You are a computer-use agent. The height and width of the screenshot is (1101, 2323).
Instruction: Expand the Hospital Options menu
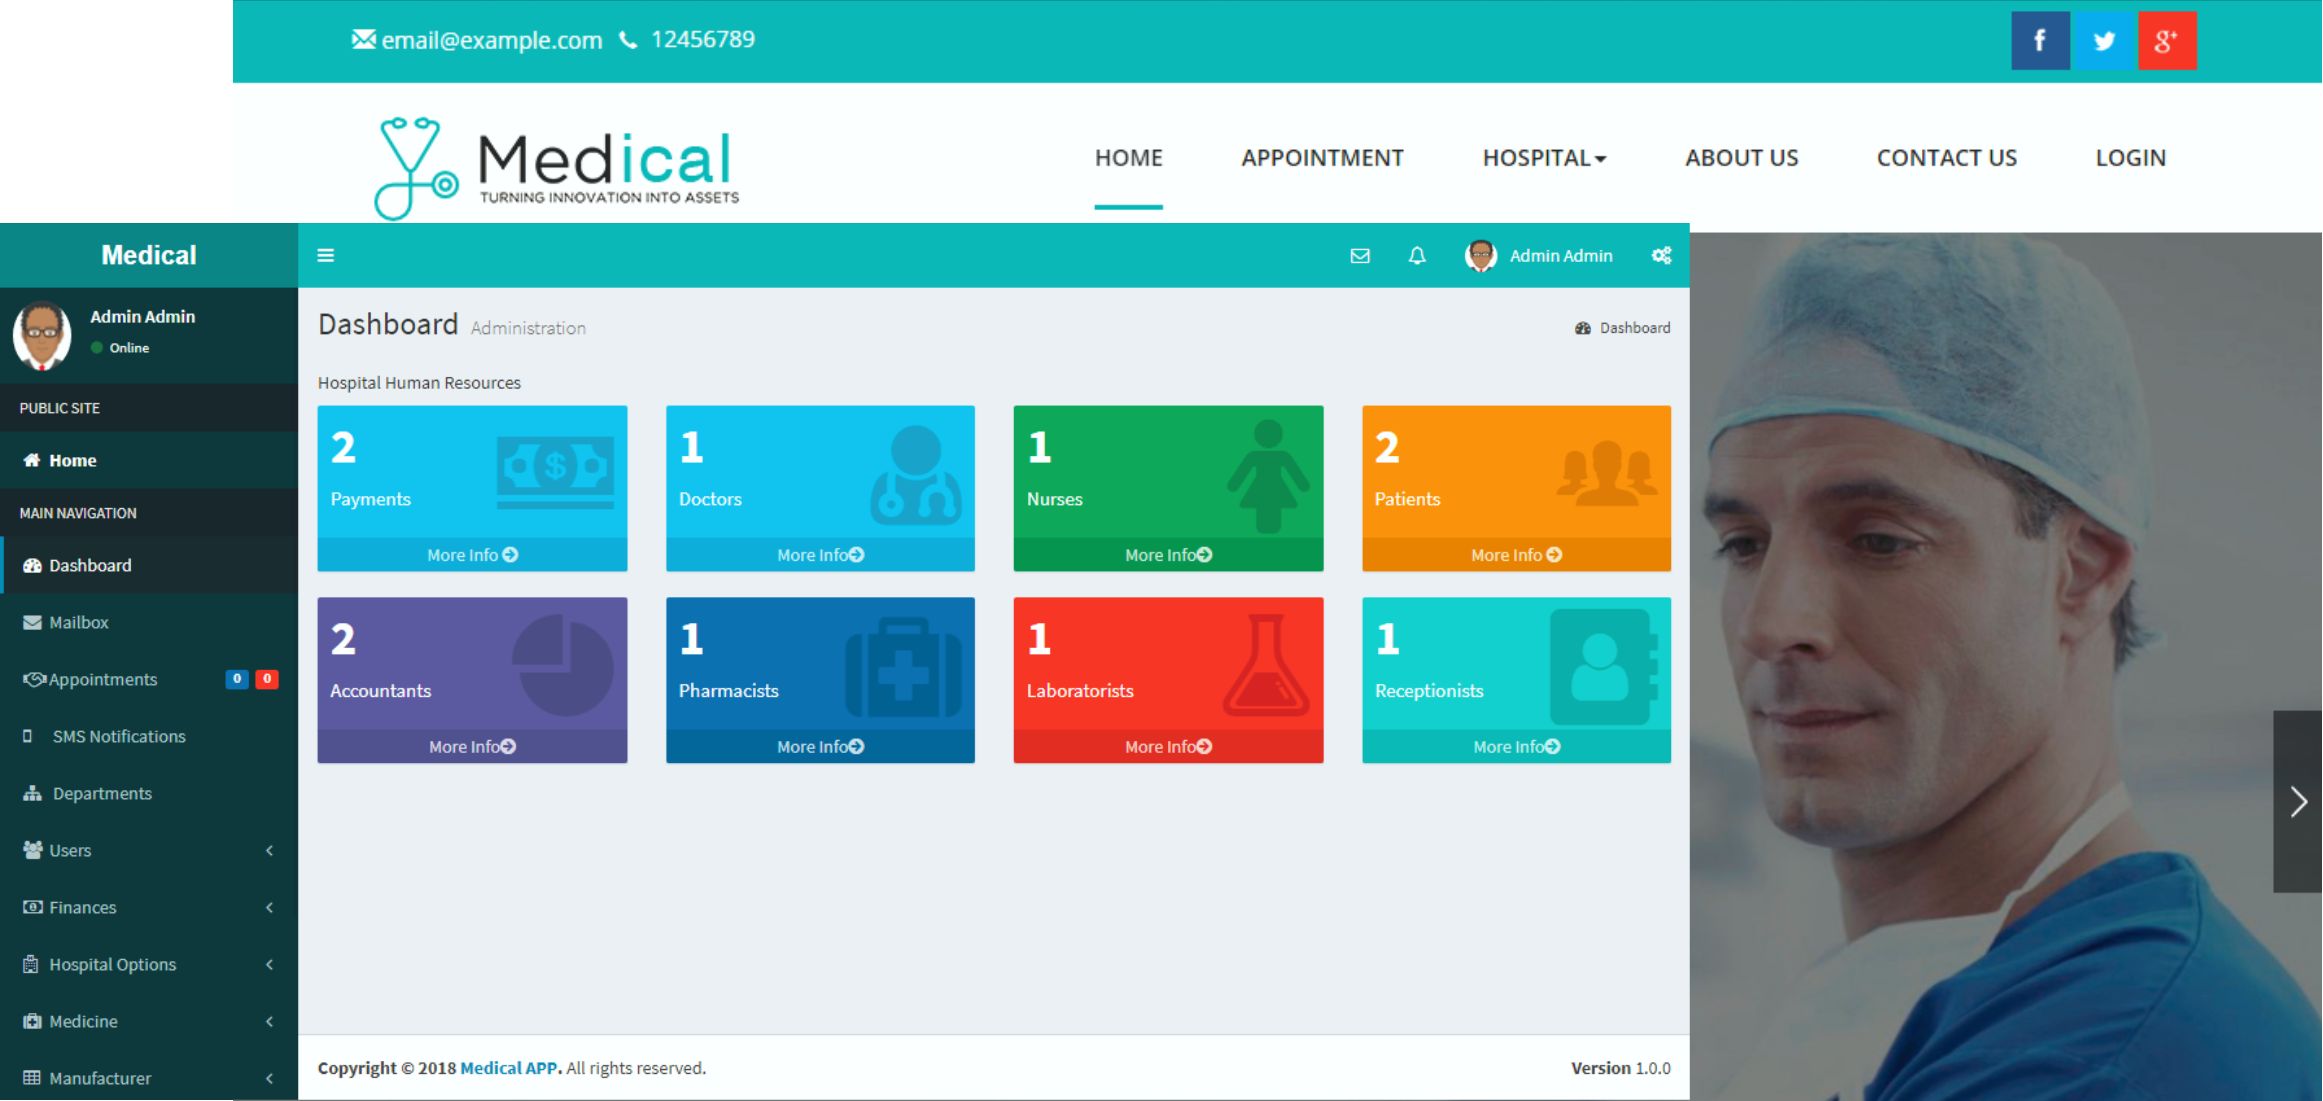coord(148,964)
